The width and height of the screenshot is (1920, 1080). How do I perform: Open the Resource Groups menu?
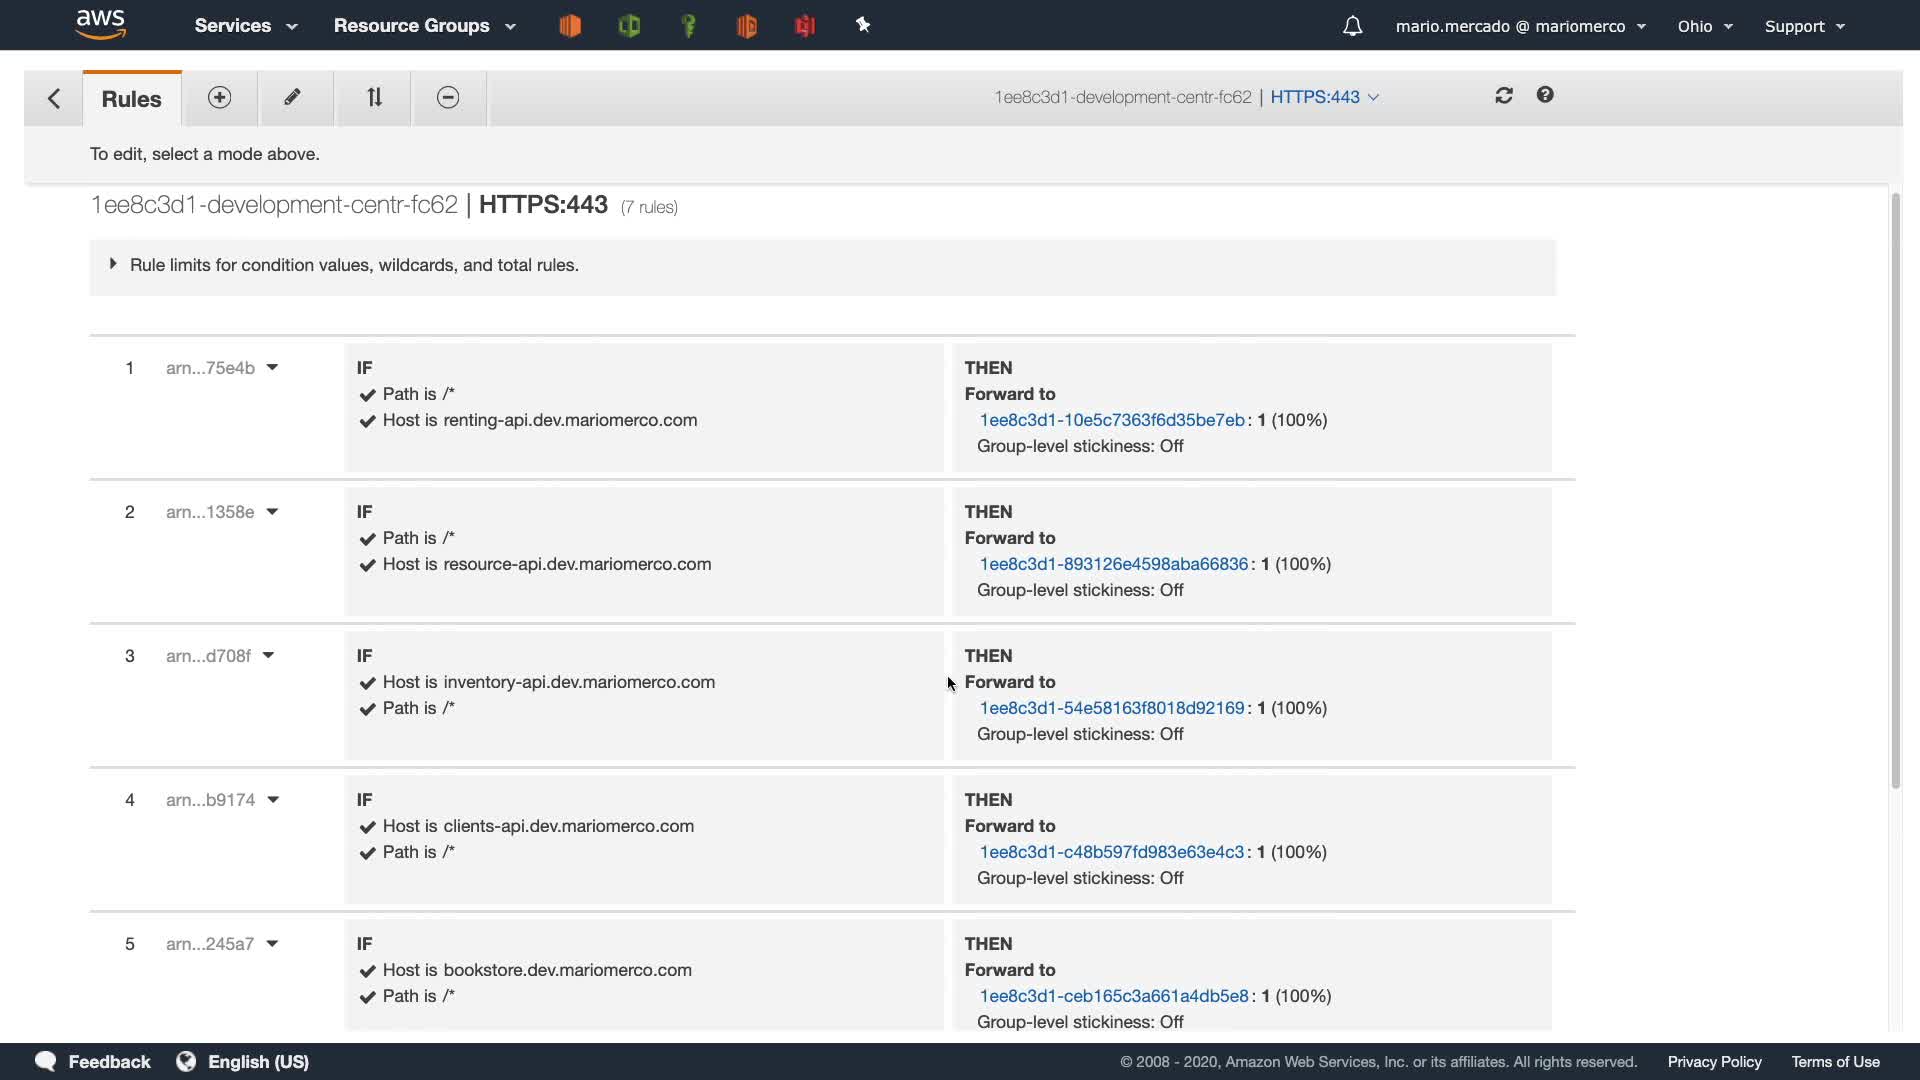coord(424,26)
